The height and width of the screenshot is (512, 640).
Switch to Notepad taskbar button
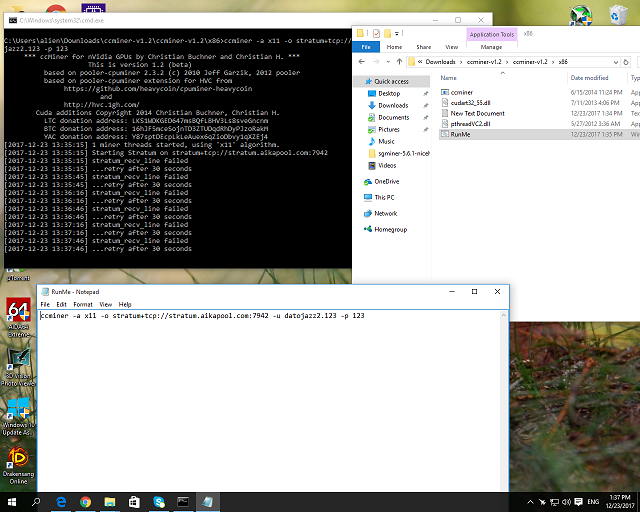click(x=207, y=502)
